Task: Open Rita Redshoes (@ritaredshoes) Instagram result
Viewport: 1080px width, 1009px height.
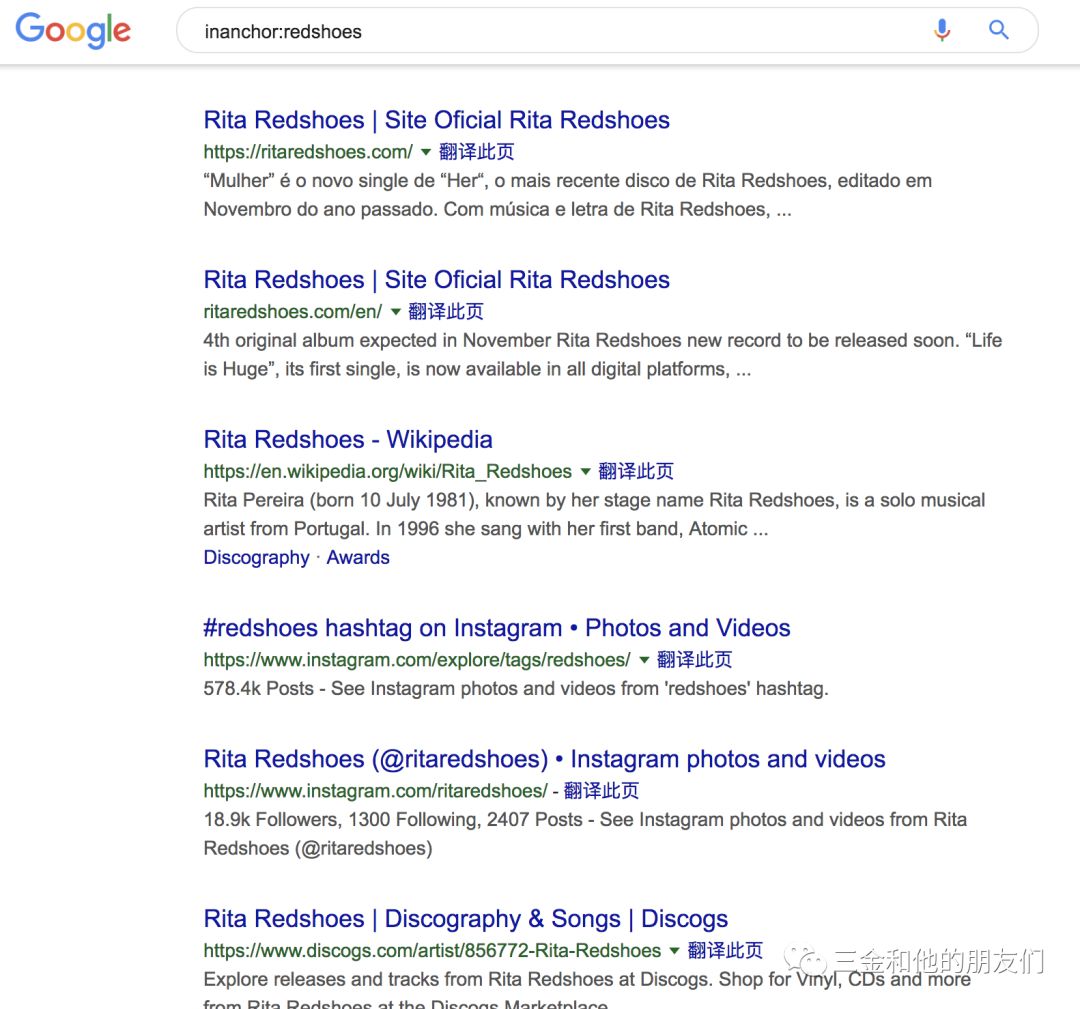Action: click(544, 759)
